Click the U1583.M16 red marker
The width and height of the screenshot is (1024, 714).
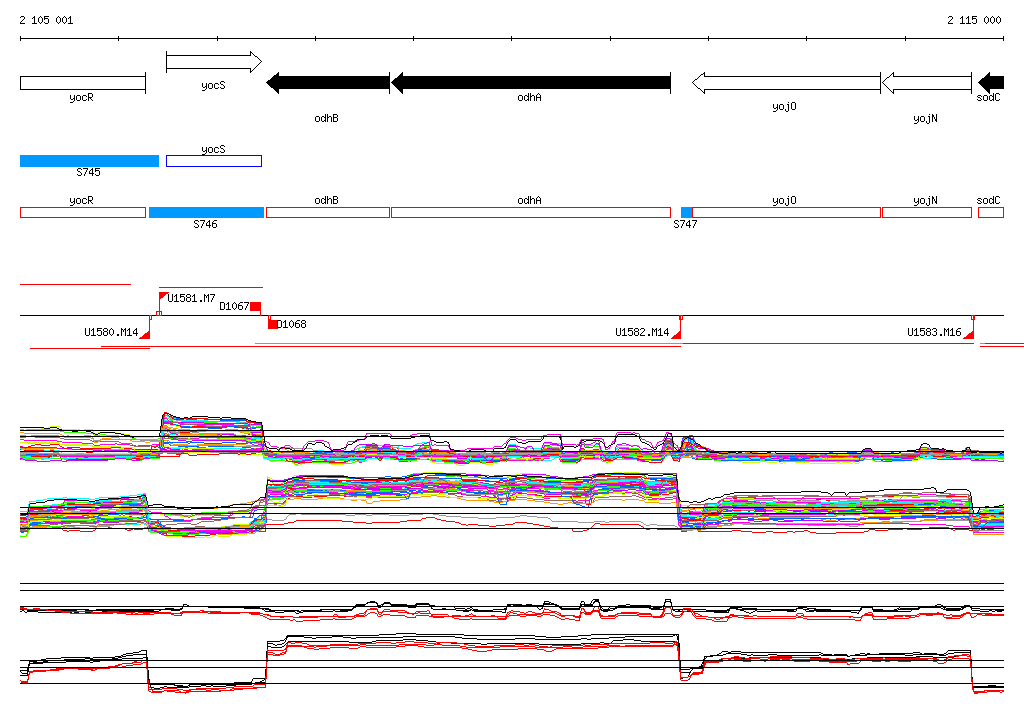[968, 334]
